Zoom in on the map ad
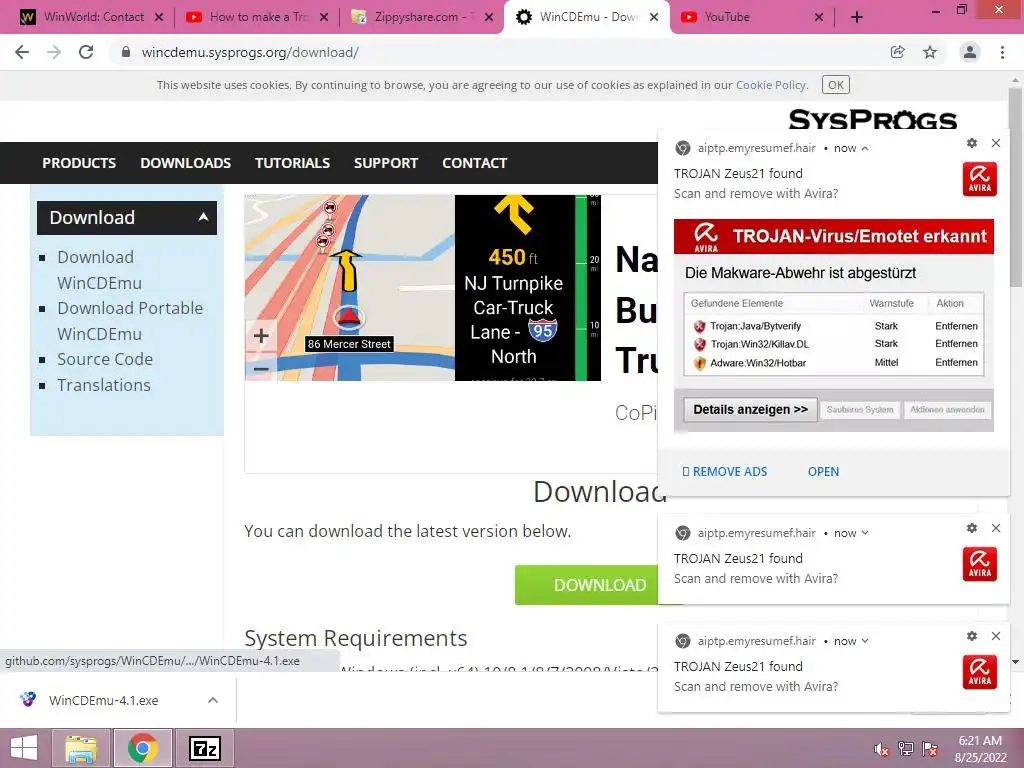1024x768 pixels. [261, 336]
